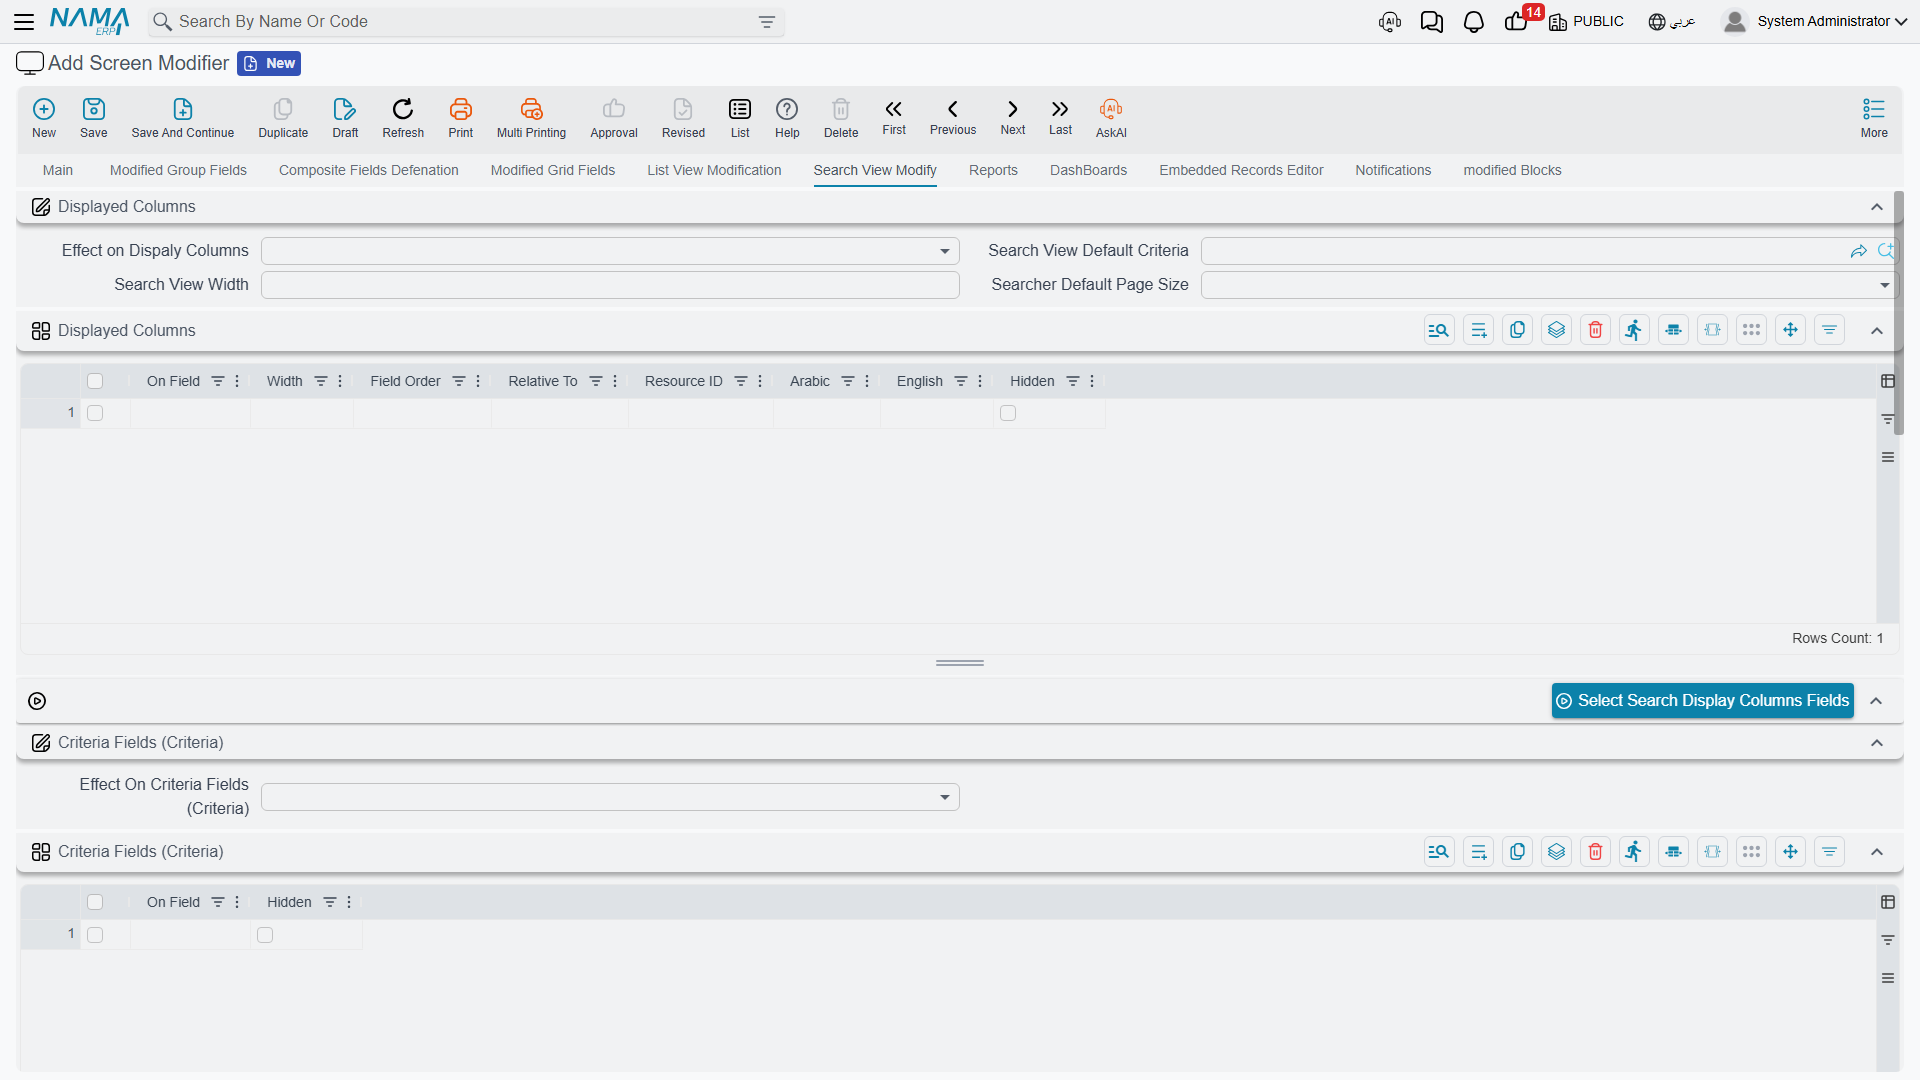Image resolution: width=1920 pixels, height=1080 pixels.
Task: Open the Embedded Records Editor tab
Action: pyautogui.click(x=1241, y=170)
